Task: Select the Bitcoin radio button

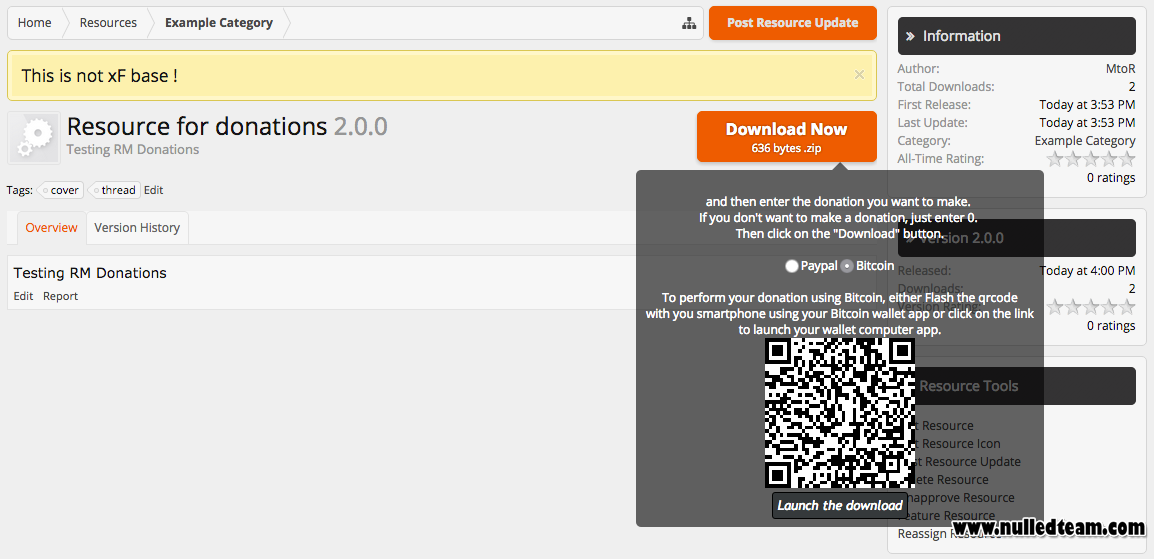Action: coord(847,266)
